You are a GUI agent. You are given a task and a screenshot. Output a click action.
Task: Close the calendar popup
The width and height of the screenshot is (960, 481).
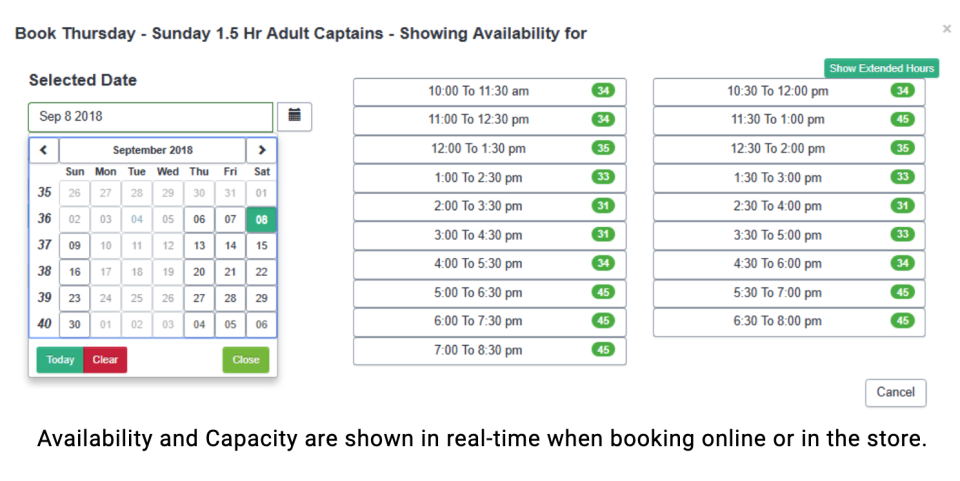[x=245, y=360]
